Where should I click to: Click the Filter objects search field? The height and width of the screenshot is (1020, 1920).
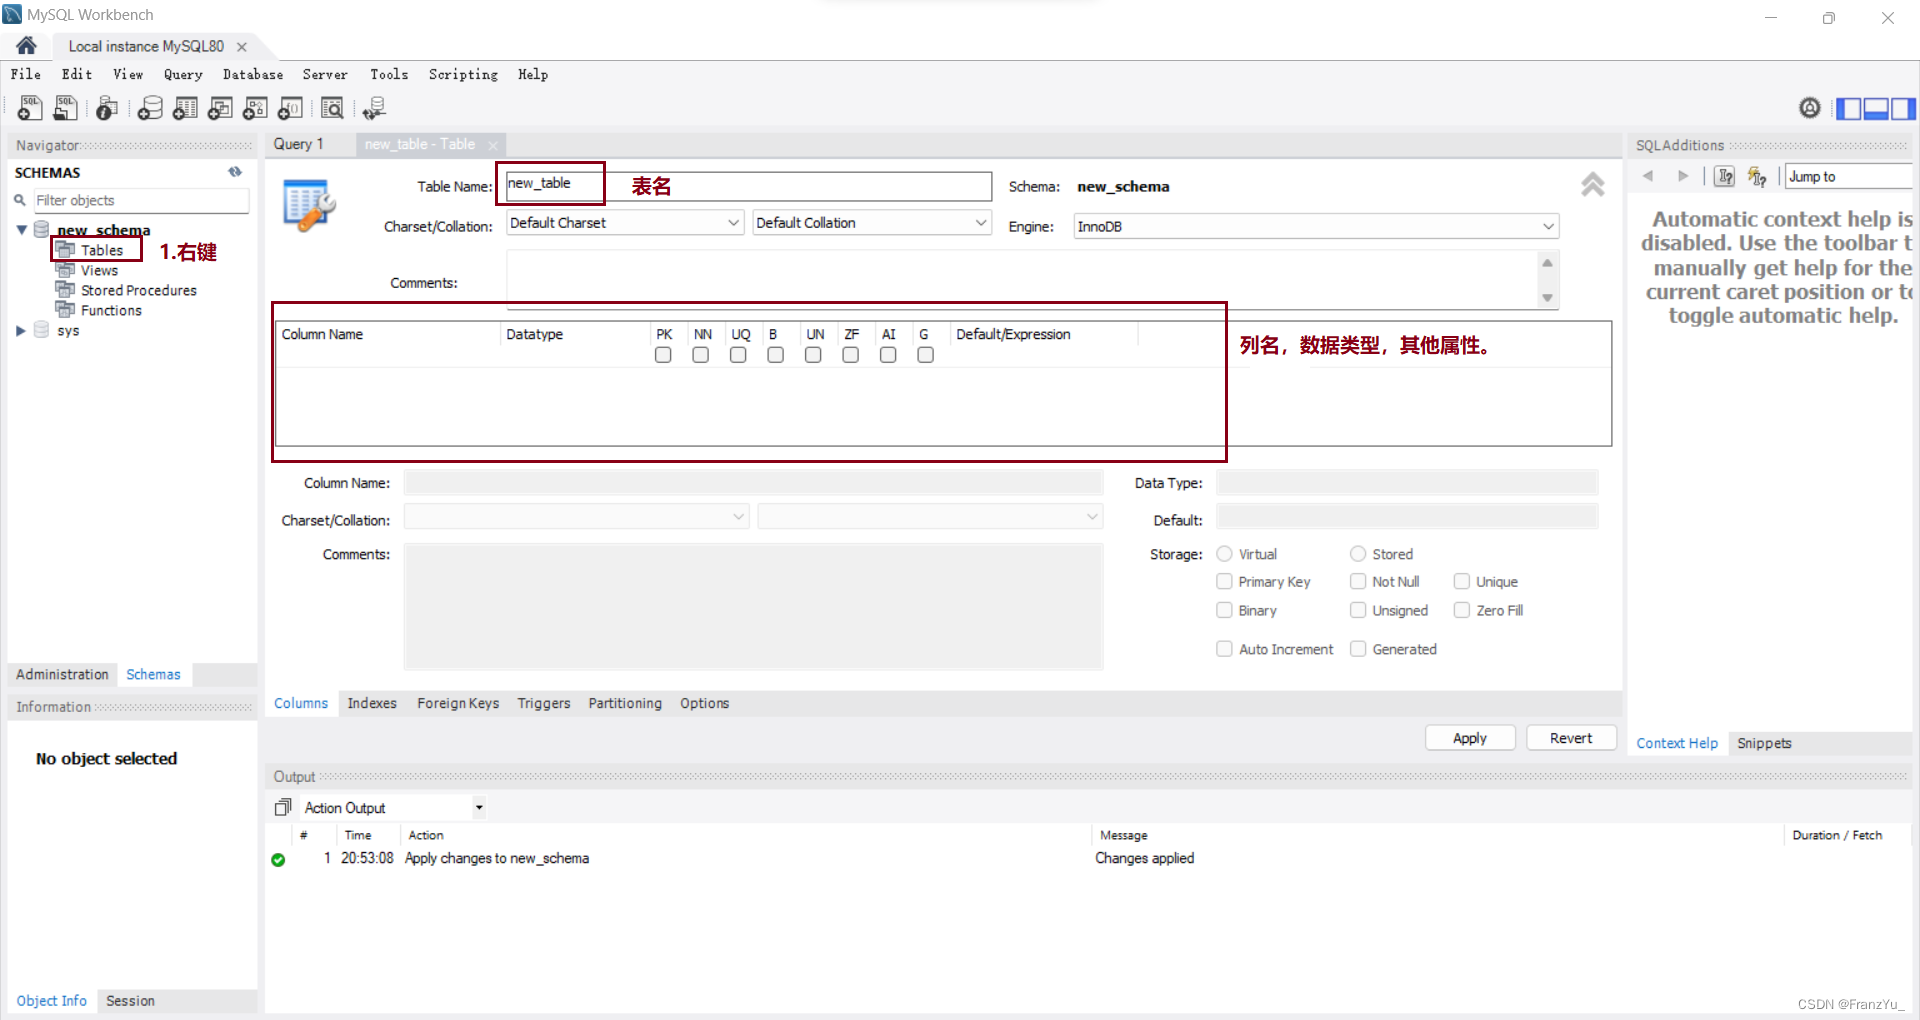click(x=140, y=200)
